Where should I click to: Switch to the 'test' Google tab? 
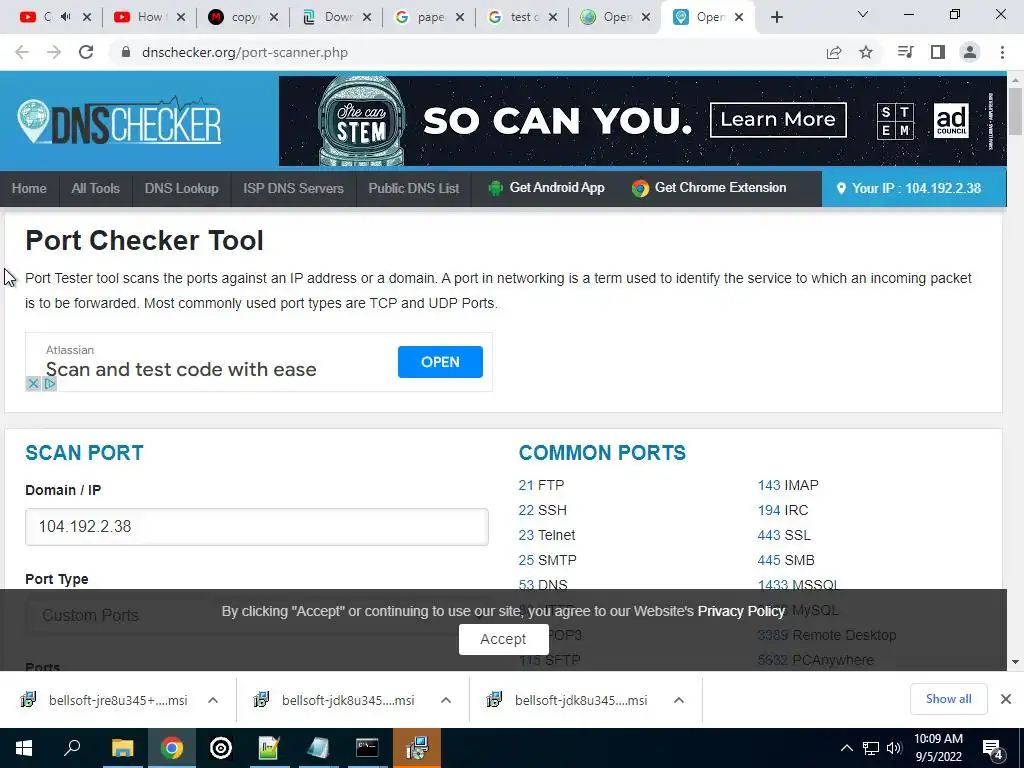click(522, 17)
